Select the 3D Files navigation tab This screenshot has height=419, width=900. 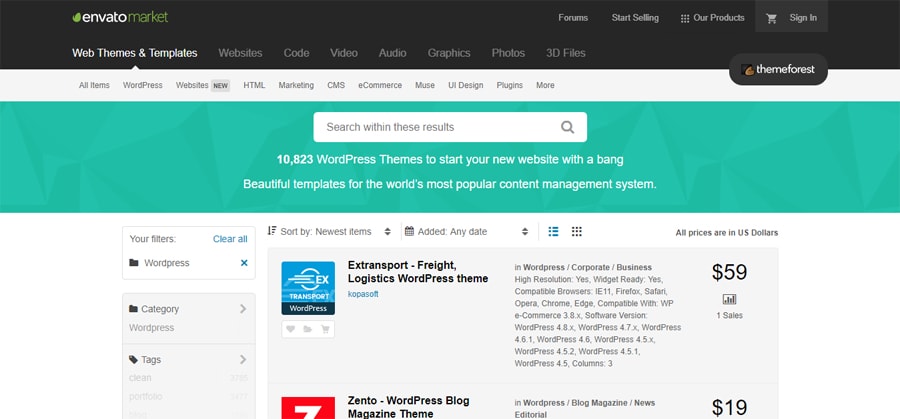[566, 53]
